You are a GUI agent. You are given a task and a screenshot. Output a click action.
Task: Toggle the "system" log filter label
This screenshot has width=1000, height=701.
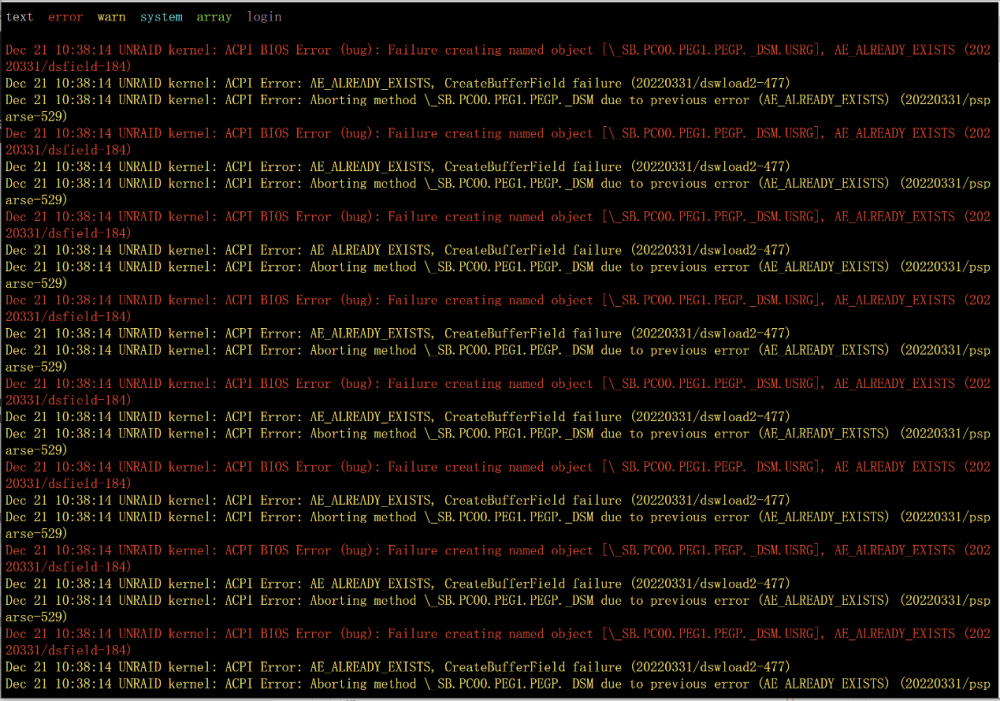tap(161, 17)
